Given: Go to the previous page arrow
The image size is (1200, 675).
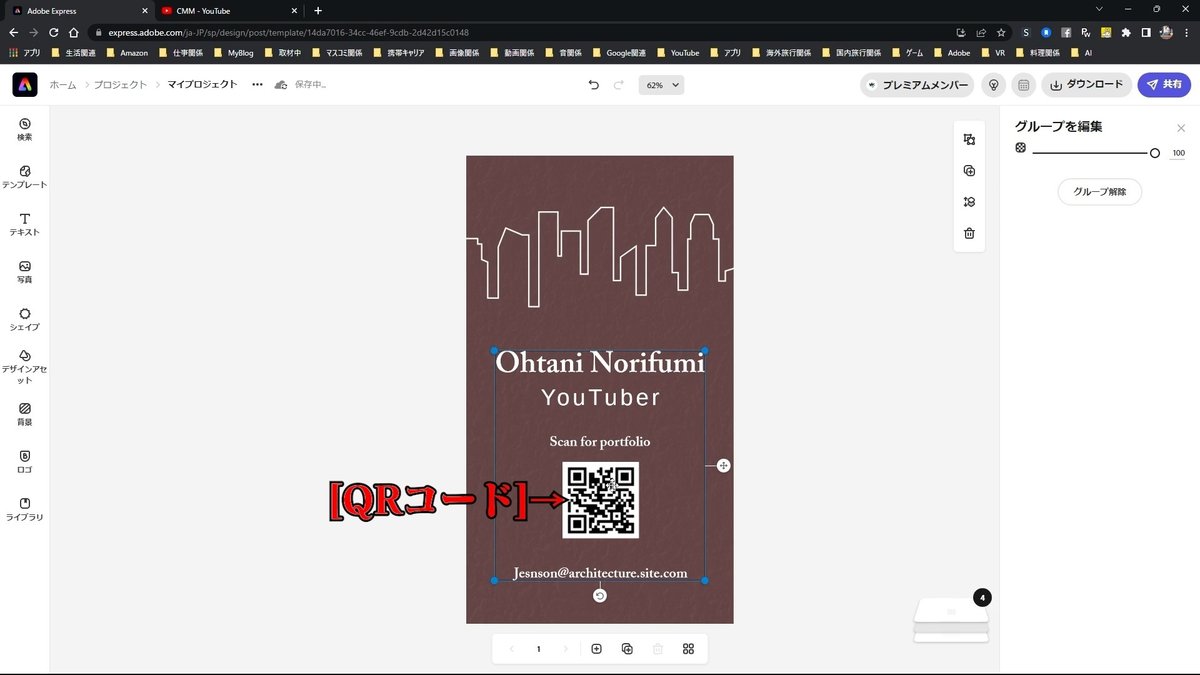Looking at the screenshot, I should point(511,649).
